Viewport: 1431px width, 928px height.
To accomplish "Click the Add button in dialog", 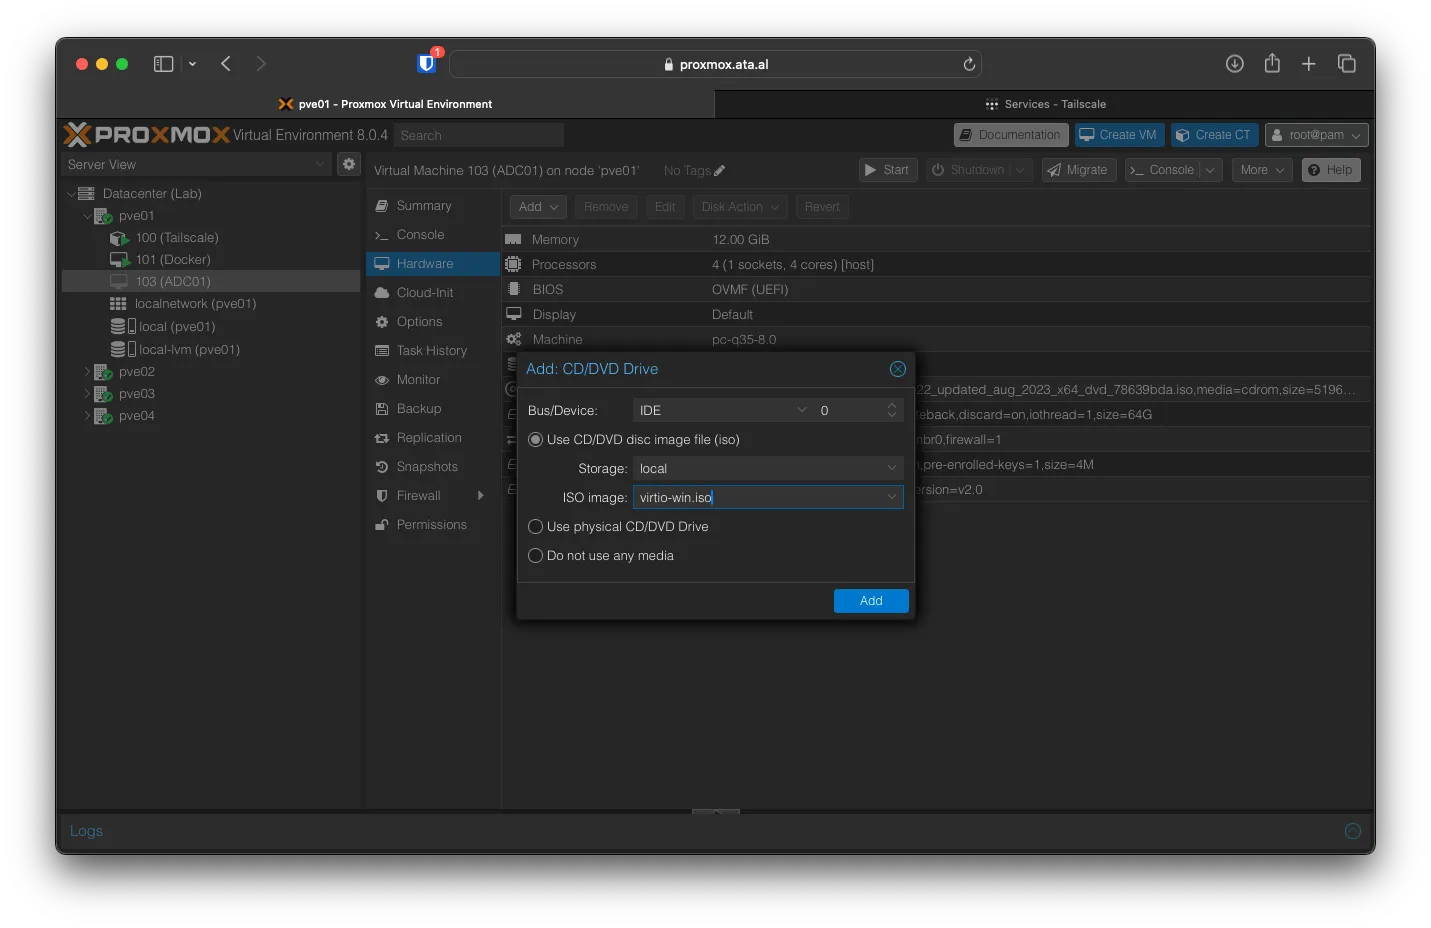I will click(x=871, y=601).
